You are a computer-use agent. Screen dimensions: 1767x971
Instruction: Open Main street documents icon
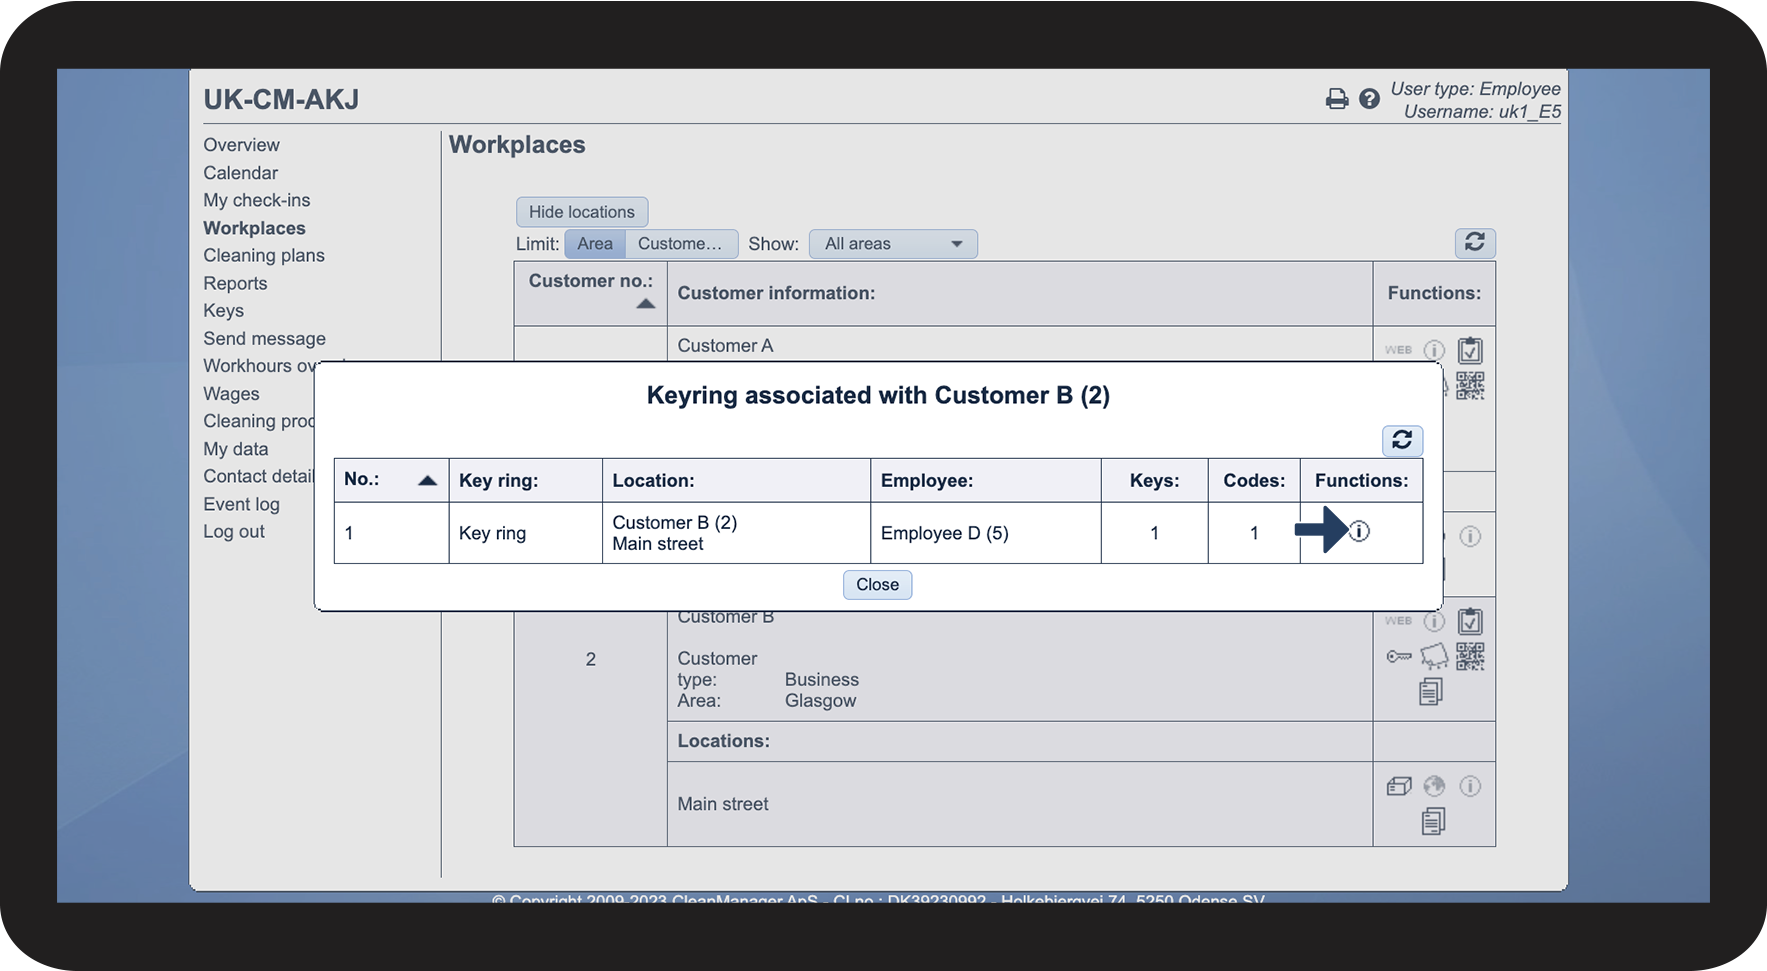click(x=1432, y=822)
